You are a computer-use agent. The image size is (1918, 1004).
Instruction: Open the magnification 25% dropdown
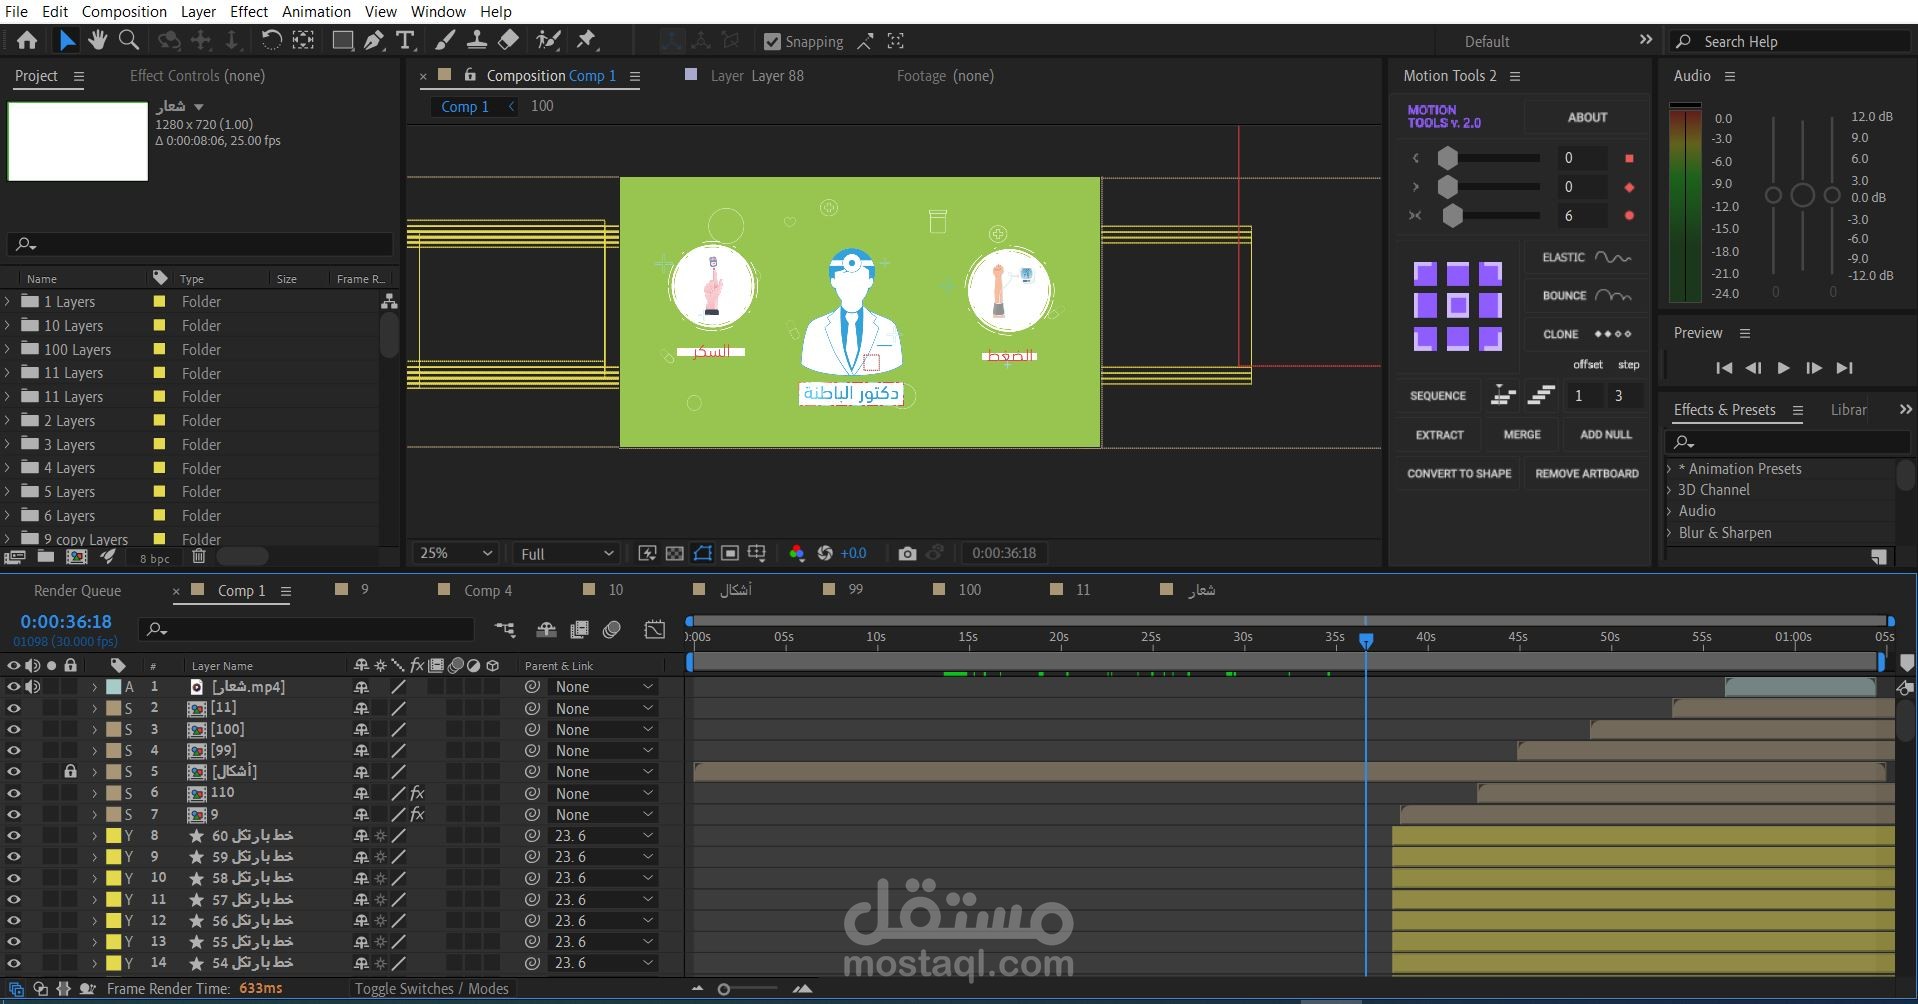coord(456,553)
